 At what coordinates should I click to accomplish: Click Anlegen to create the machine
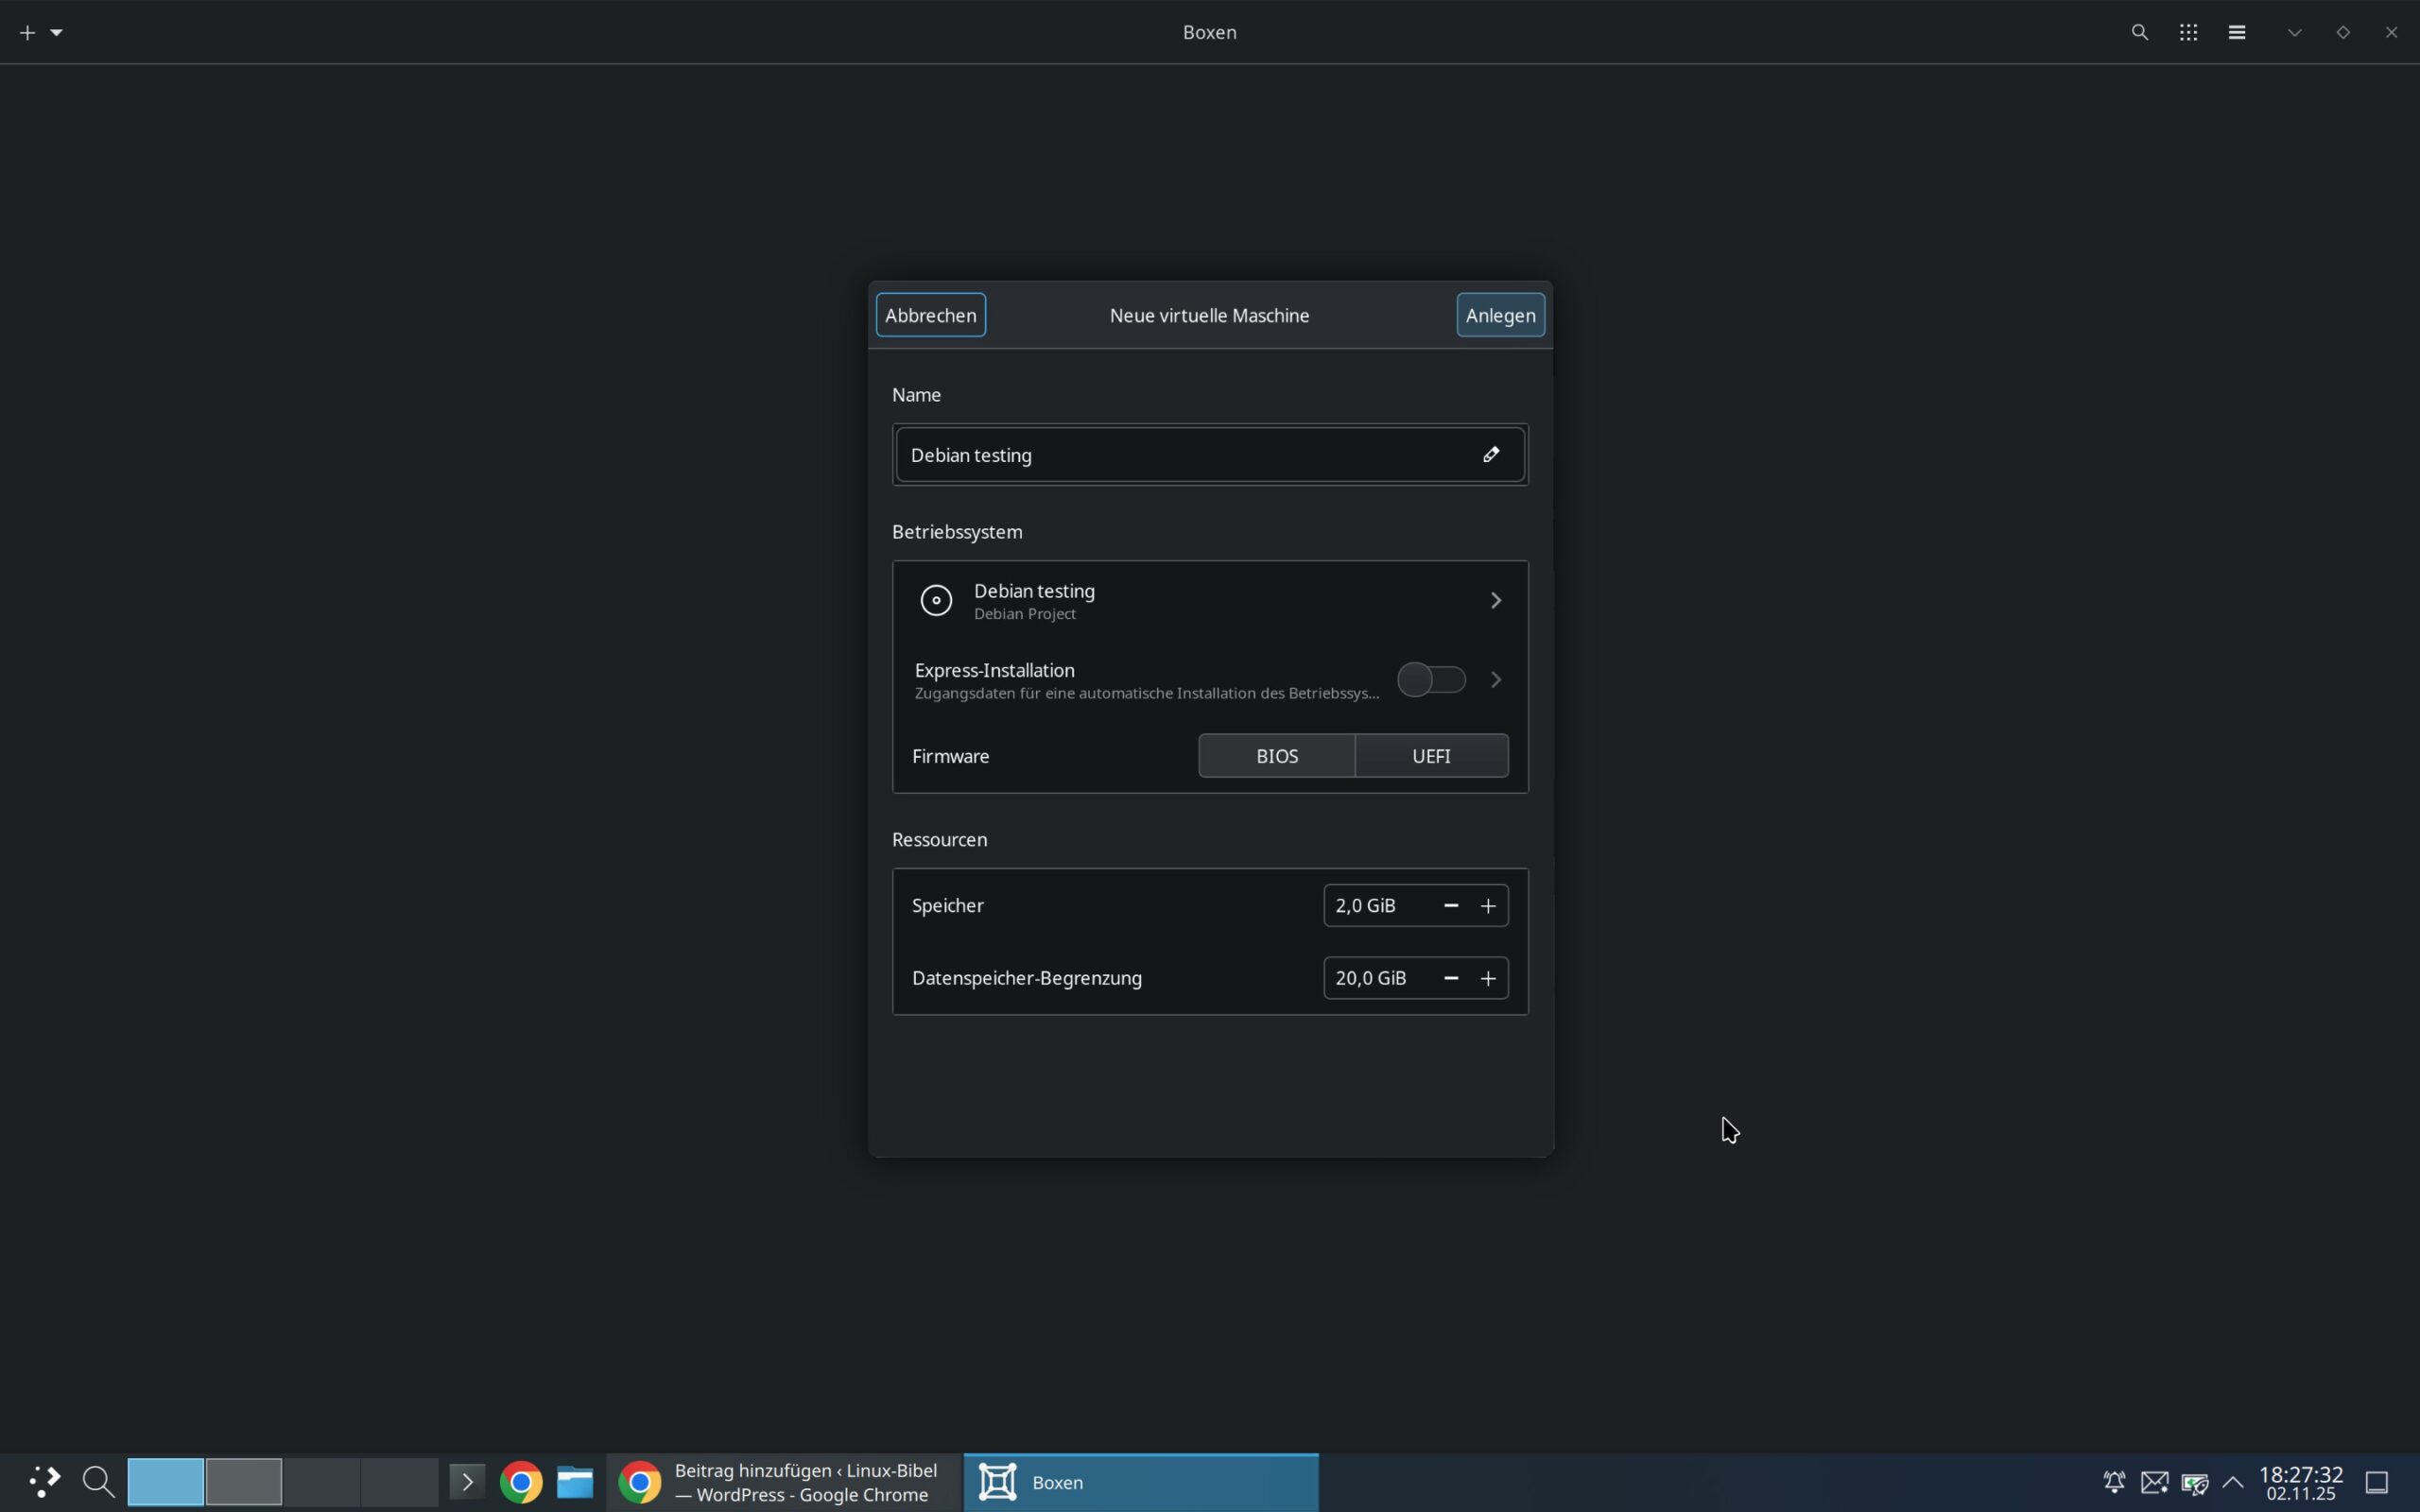(x=1499, y=315)
